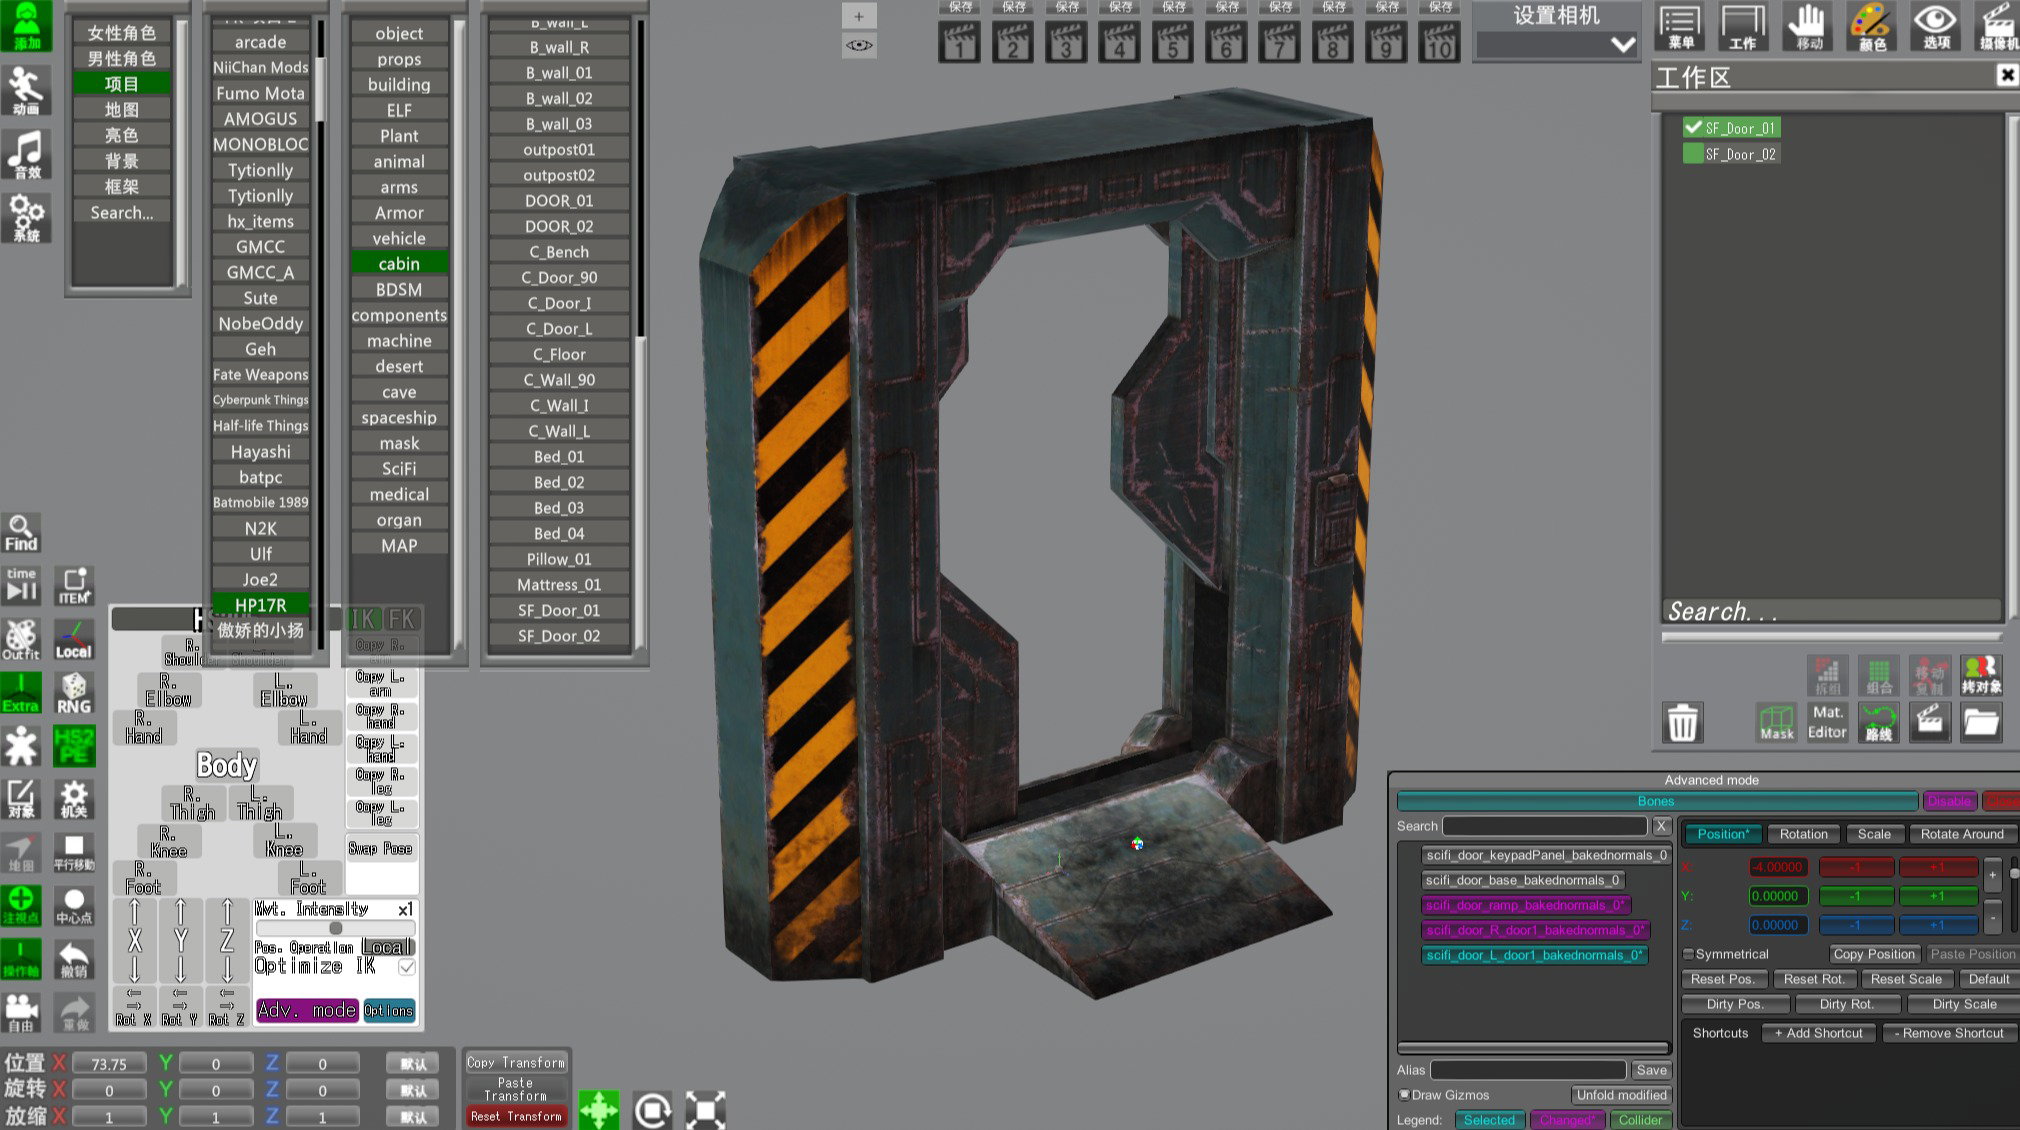Click the Copy Position button

tap(1875, 954)
